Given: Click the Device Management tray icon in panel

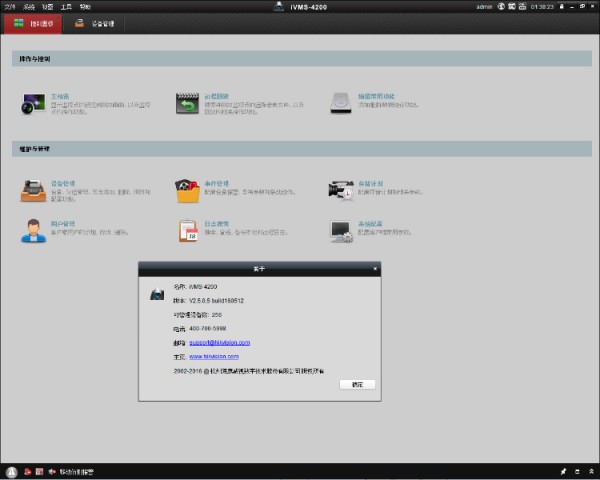Looking at the screenshot, I should coord(33,191).
